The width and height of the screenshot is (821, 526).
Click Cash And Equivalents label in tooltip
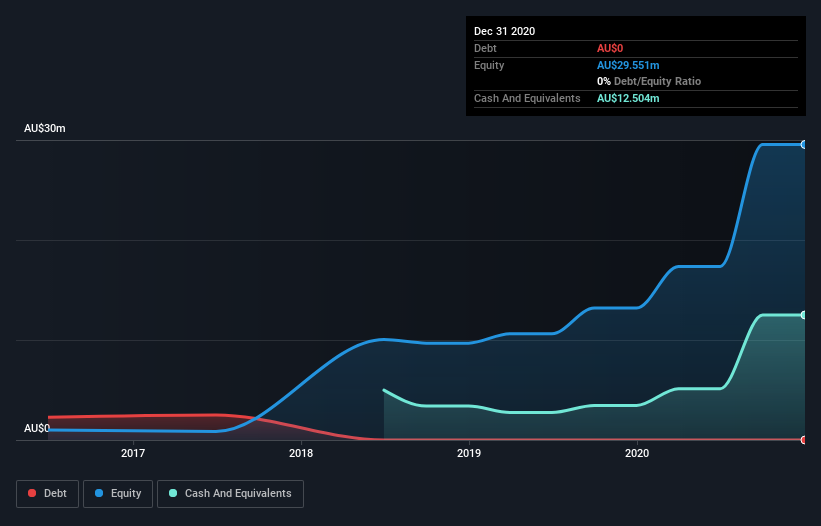527,98
